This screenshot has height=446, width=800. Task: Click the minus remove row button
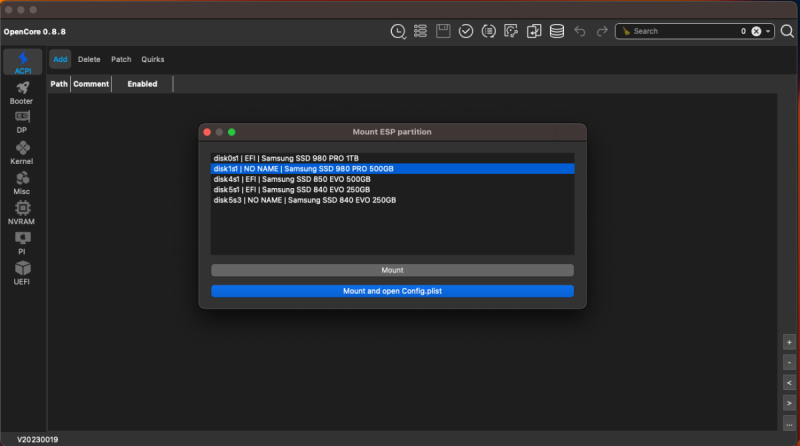click(x=789, y=363)
